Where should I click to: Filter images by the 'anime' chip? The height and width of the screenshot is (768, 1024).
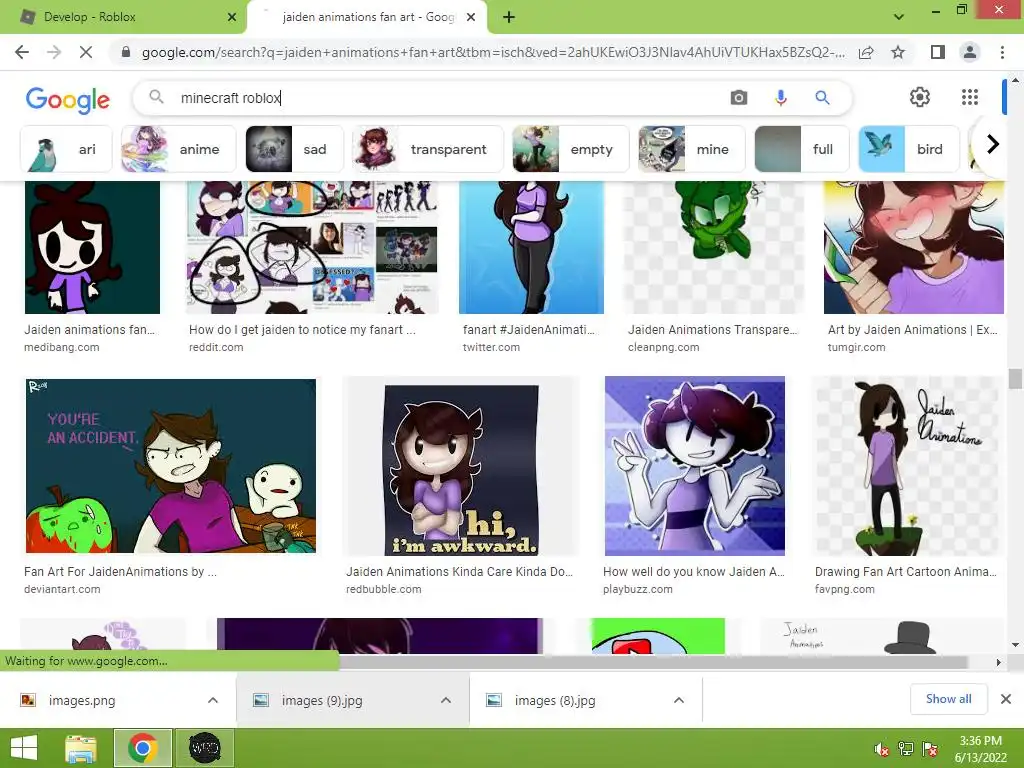[179, 149]
